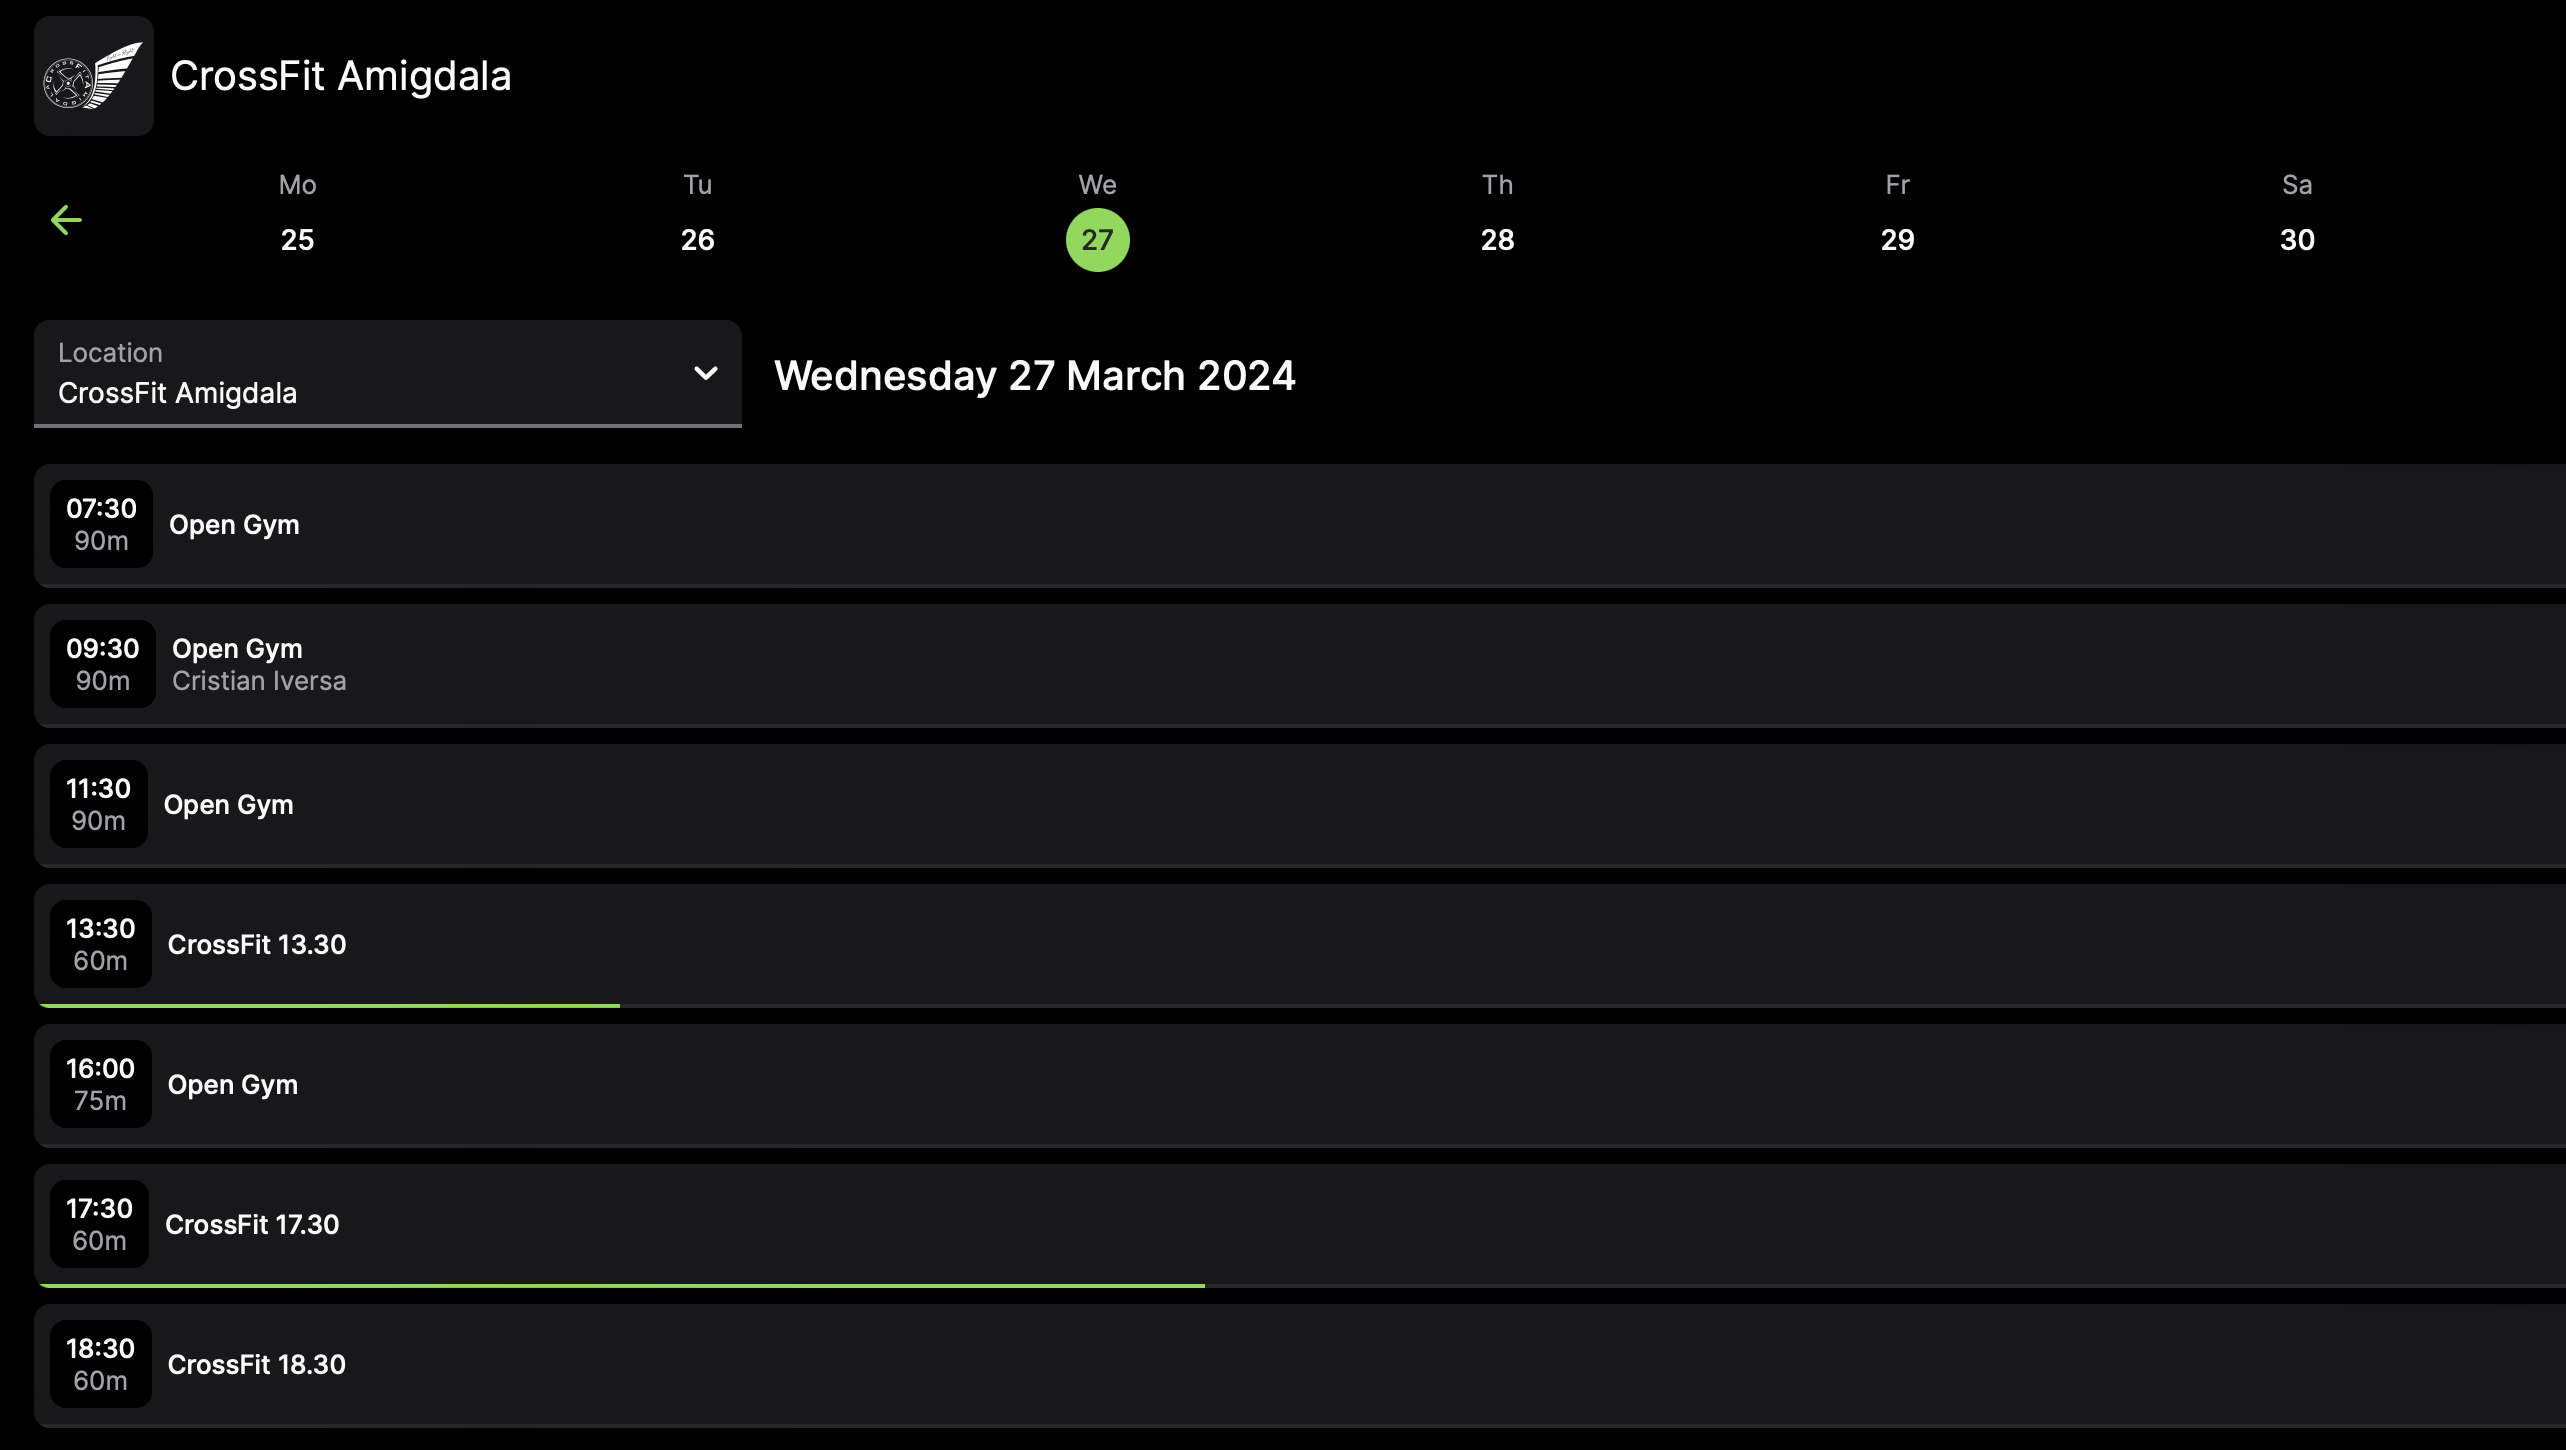Switch to Friday 29
Image resolution: width=2566 pixels, height=1450 pixels.
coord(1897,239)
